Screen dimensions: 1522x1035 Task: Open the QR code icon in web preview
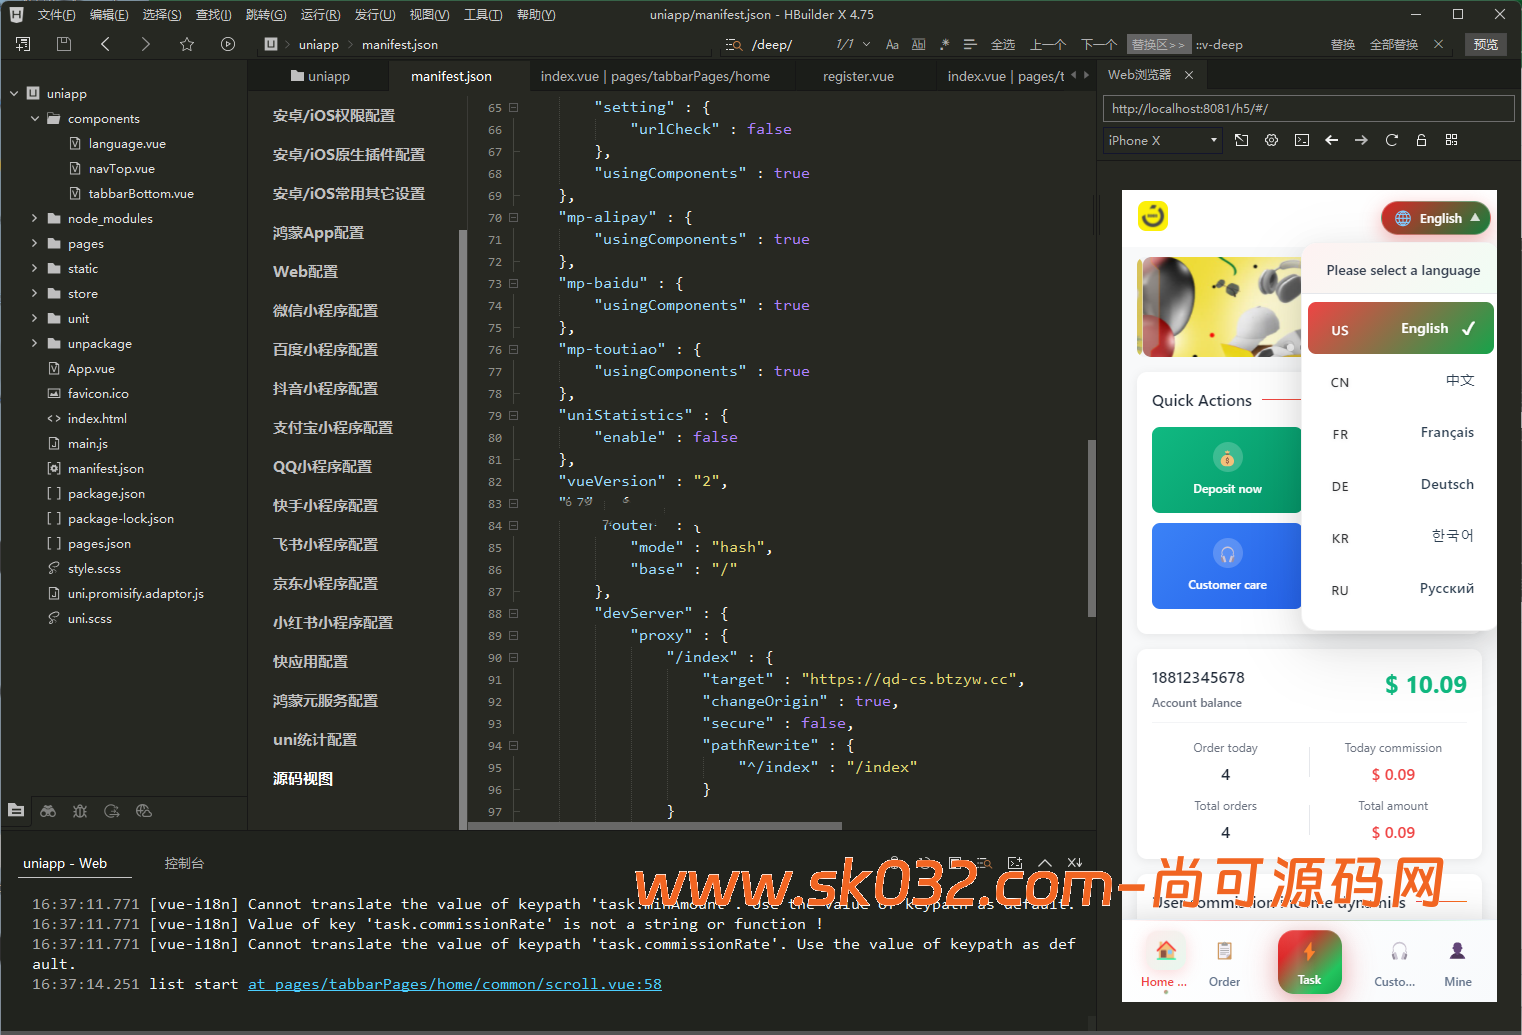click(1451, 140)
